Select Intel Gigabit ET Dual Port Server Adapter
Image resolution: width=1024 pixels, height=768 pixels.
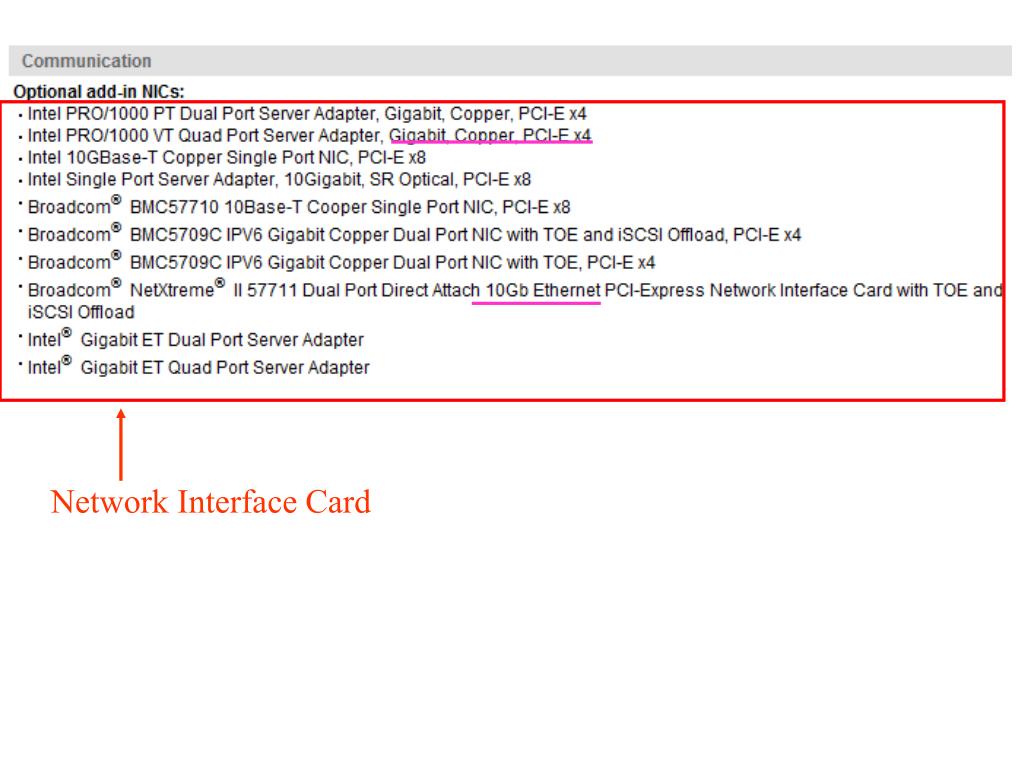point(195,338)
